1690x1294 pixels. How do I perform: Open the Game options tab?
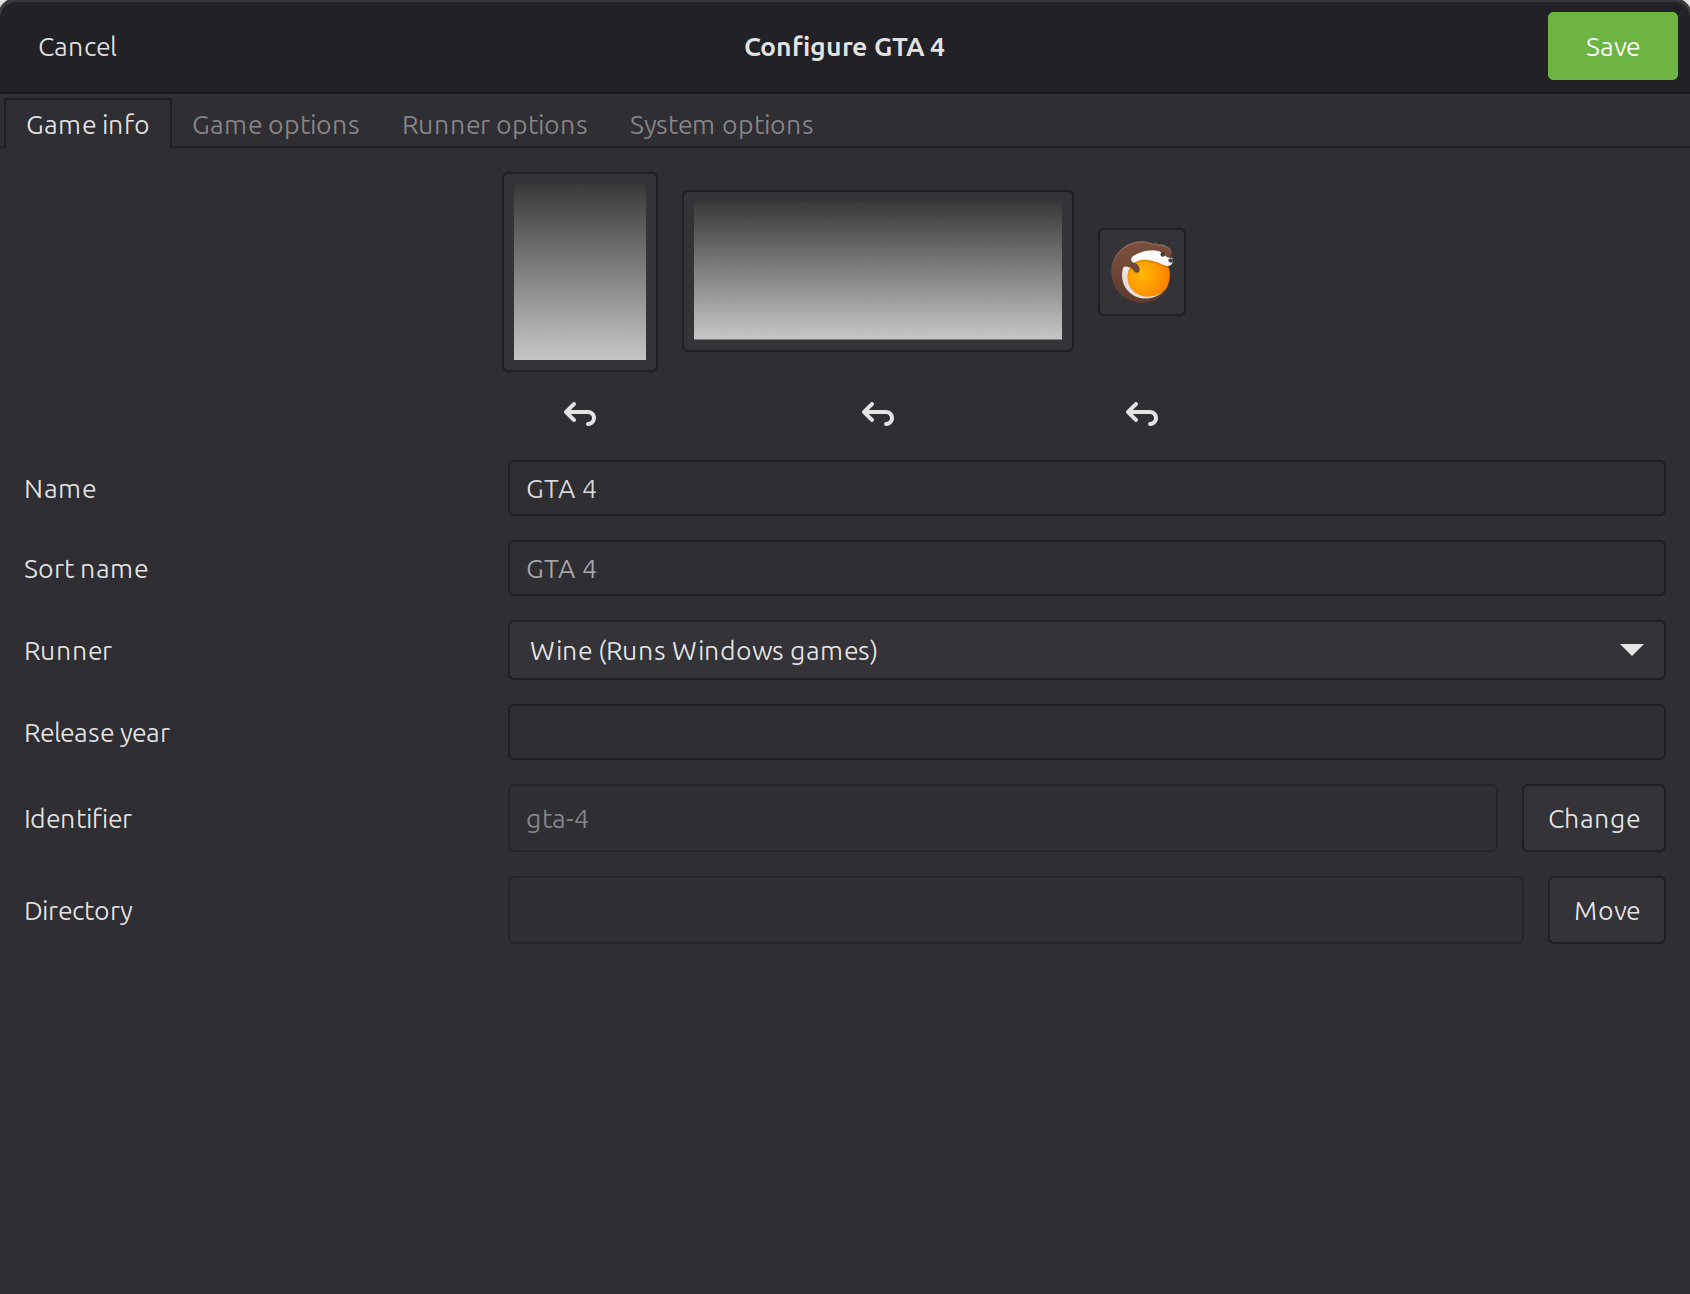pos(276,125)
